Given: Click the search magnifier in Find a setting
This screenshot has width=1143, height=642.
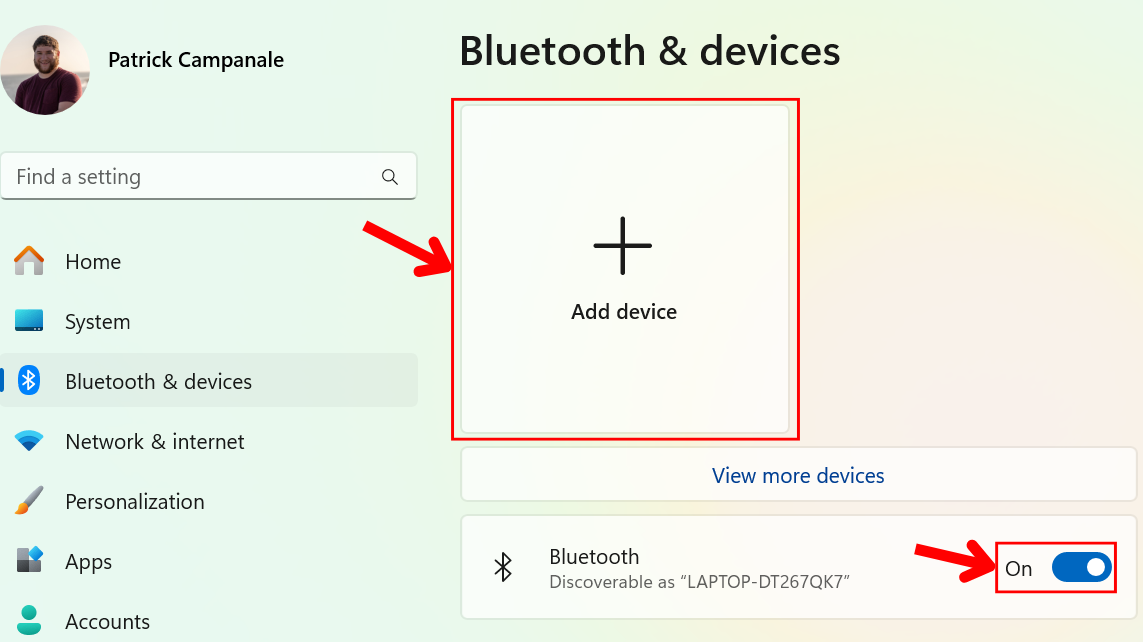Looking at the screenshot, I should point(389,176).
